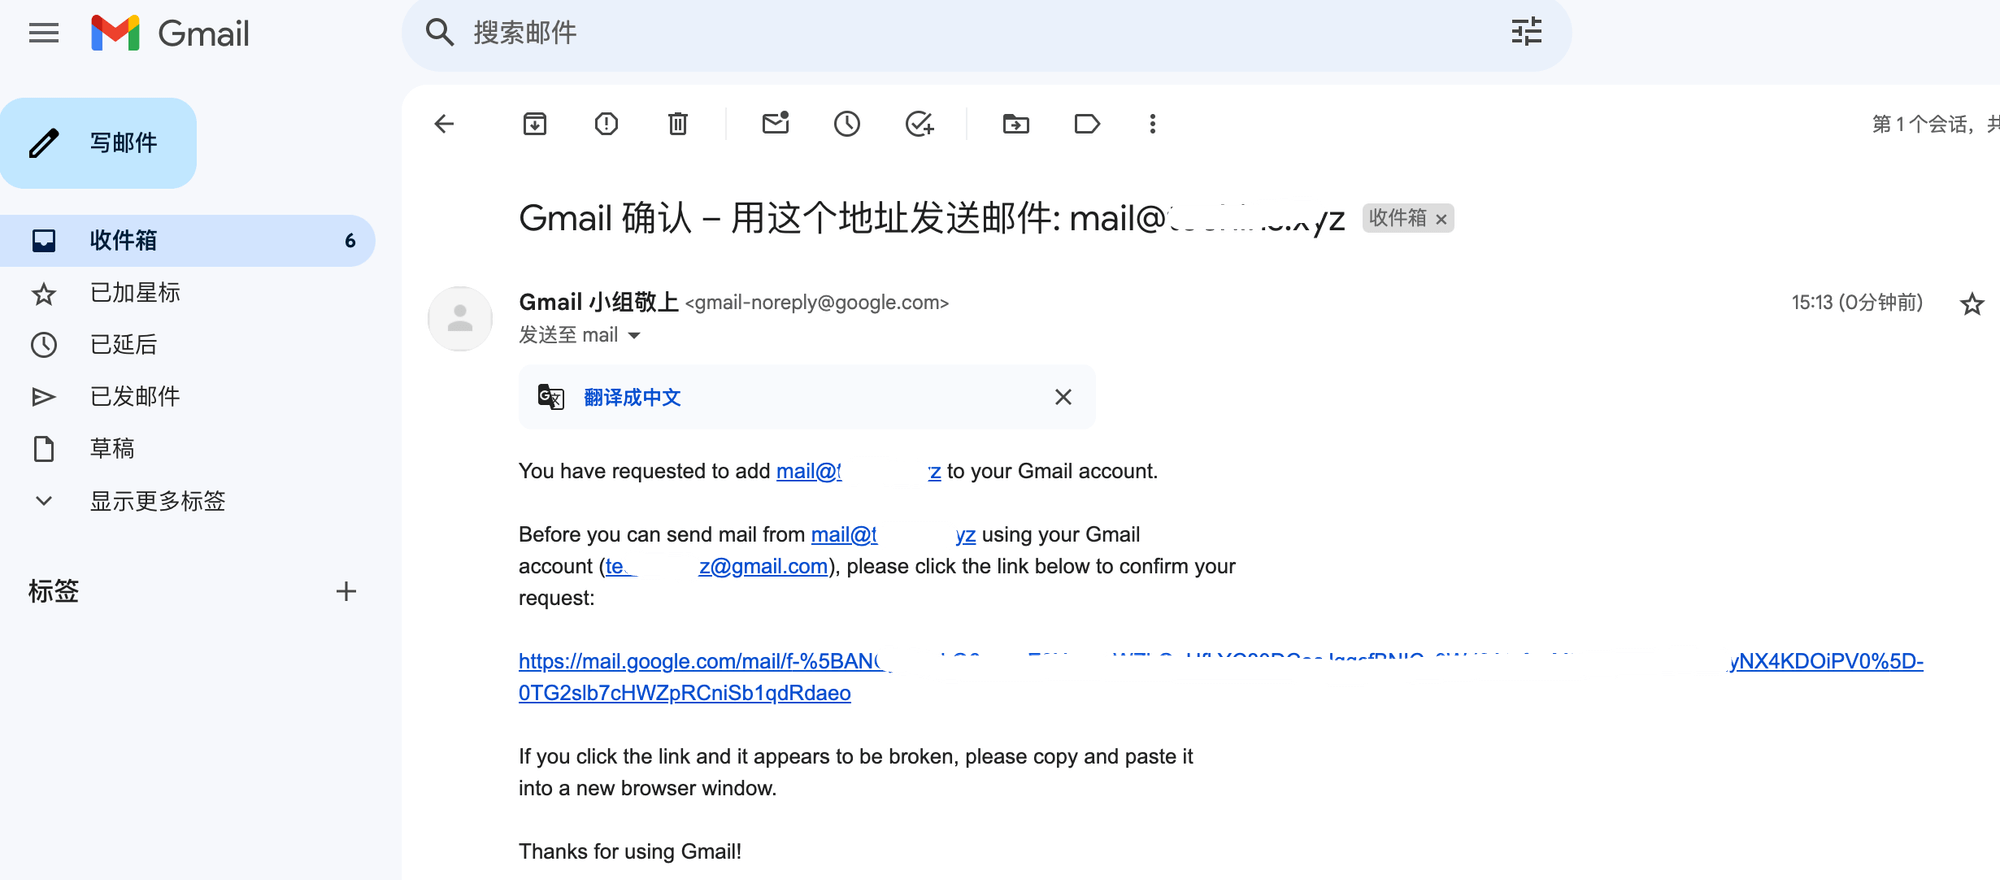The image size is (2000, 880).
Task: Click the 写邮件 compose button
Action: pyautogui.click(x=98, y=143)
